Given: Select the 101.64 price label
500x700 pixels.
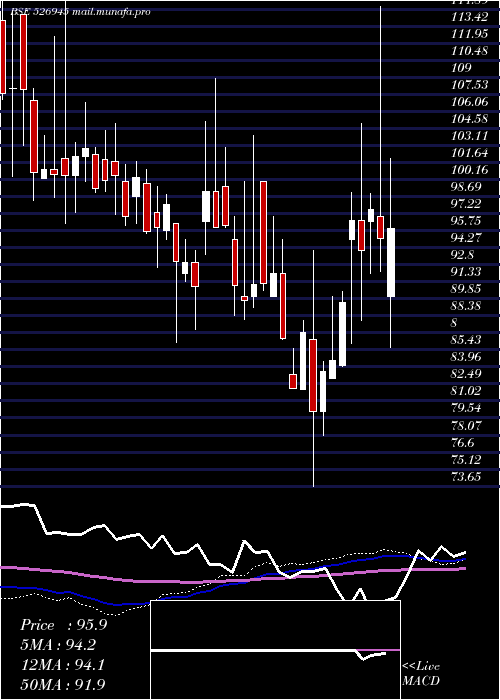Looking at the screenshot, I should click(469, 153).
